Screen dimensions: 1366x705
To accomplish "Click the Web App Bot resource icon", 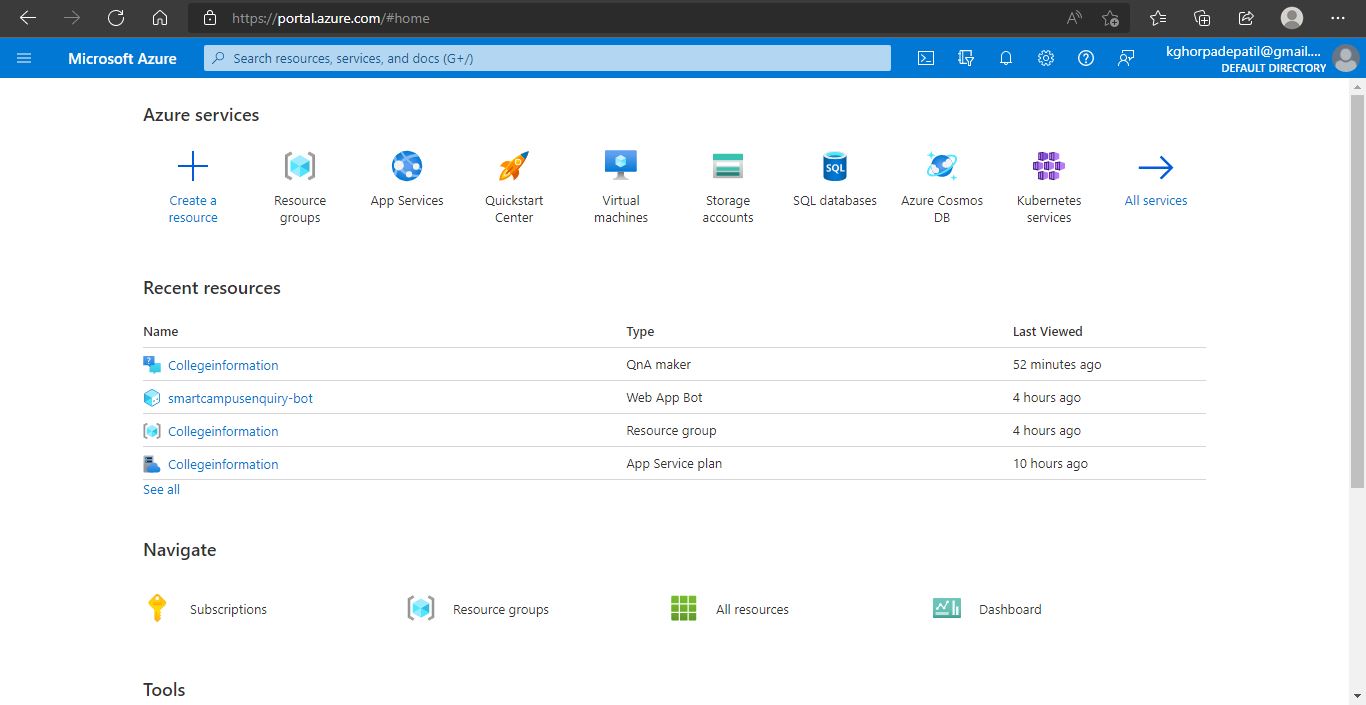I will coord(152,398).
